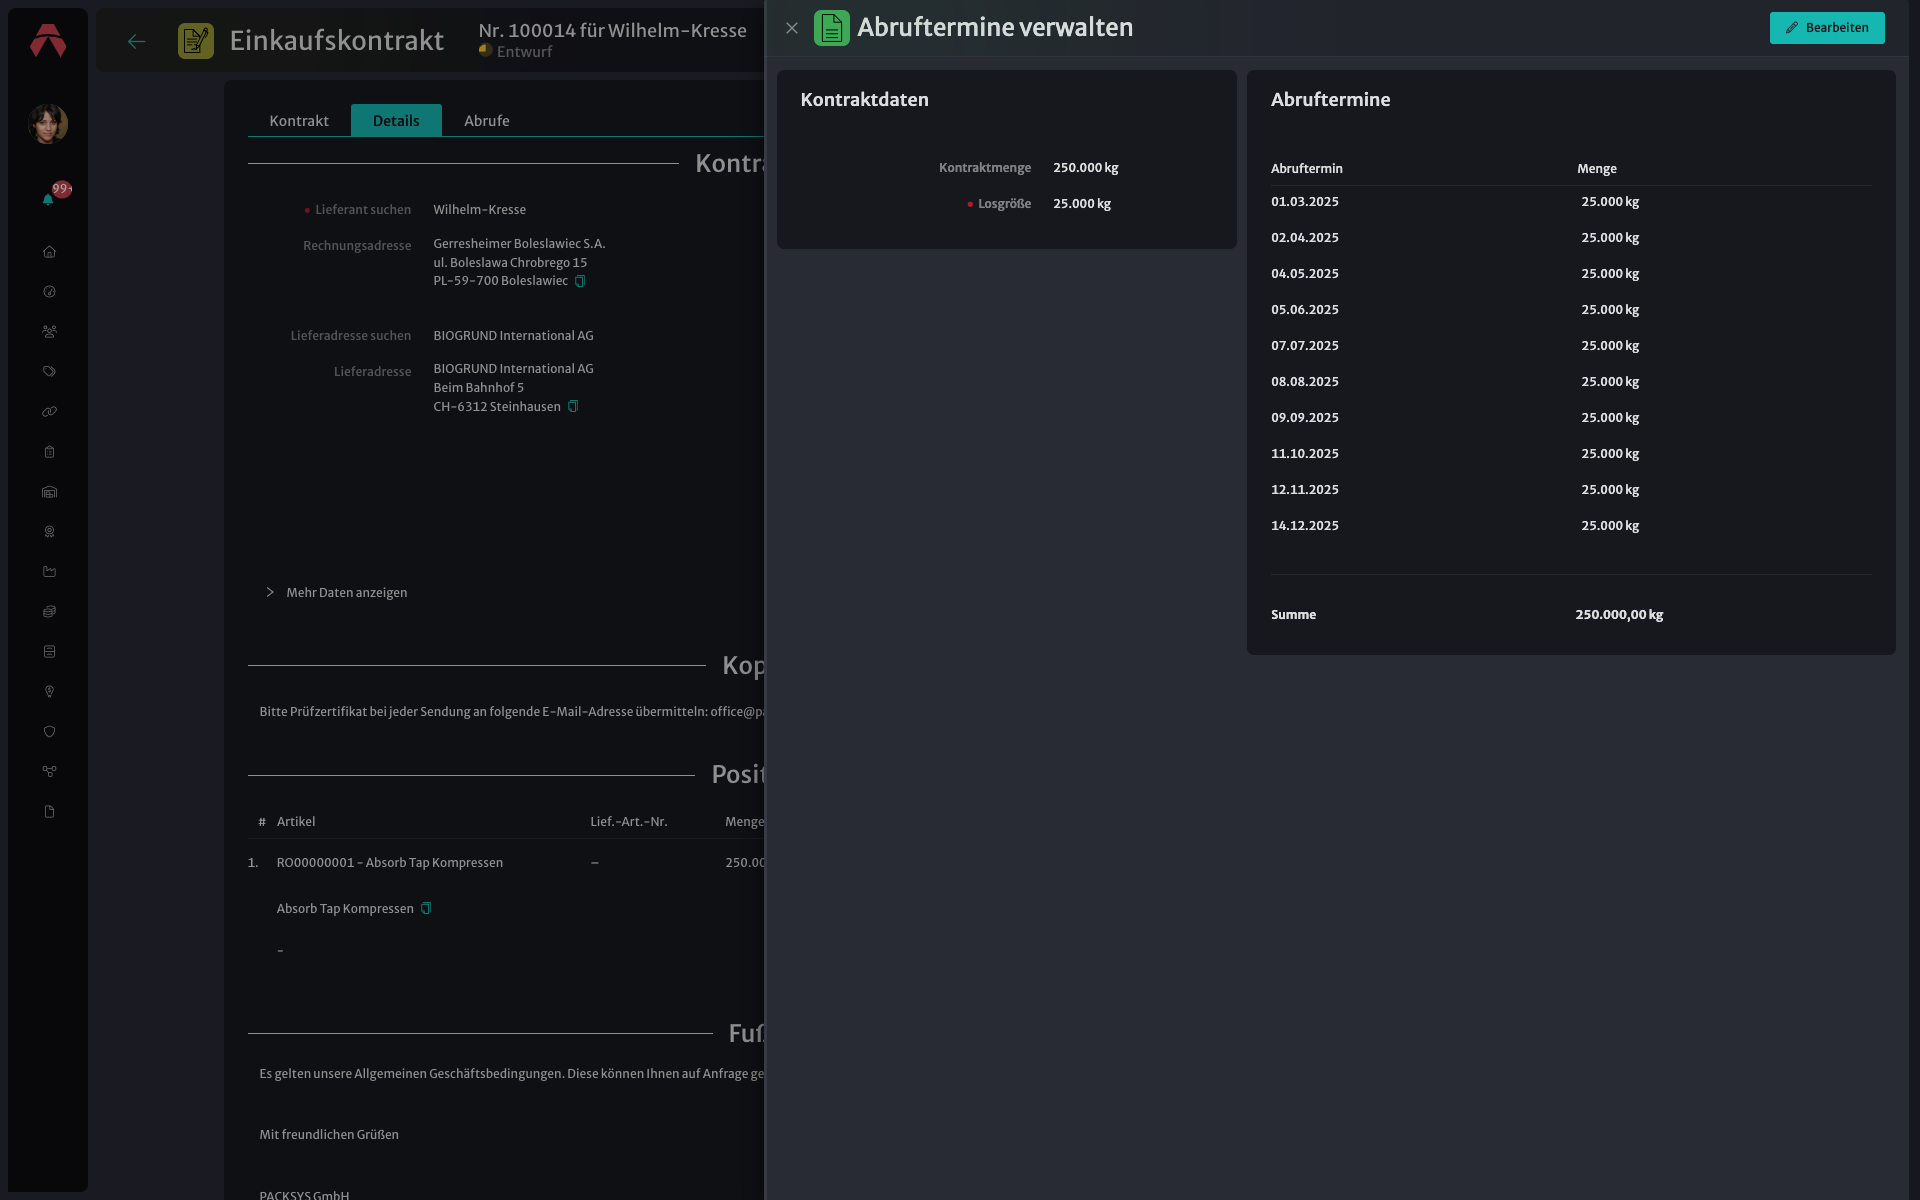Viewport: 1920px width, 1200px height.
Task: Open the archive drawer icon in sidebar
Action: (x=49, y=652)
